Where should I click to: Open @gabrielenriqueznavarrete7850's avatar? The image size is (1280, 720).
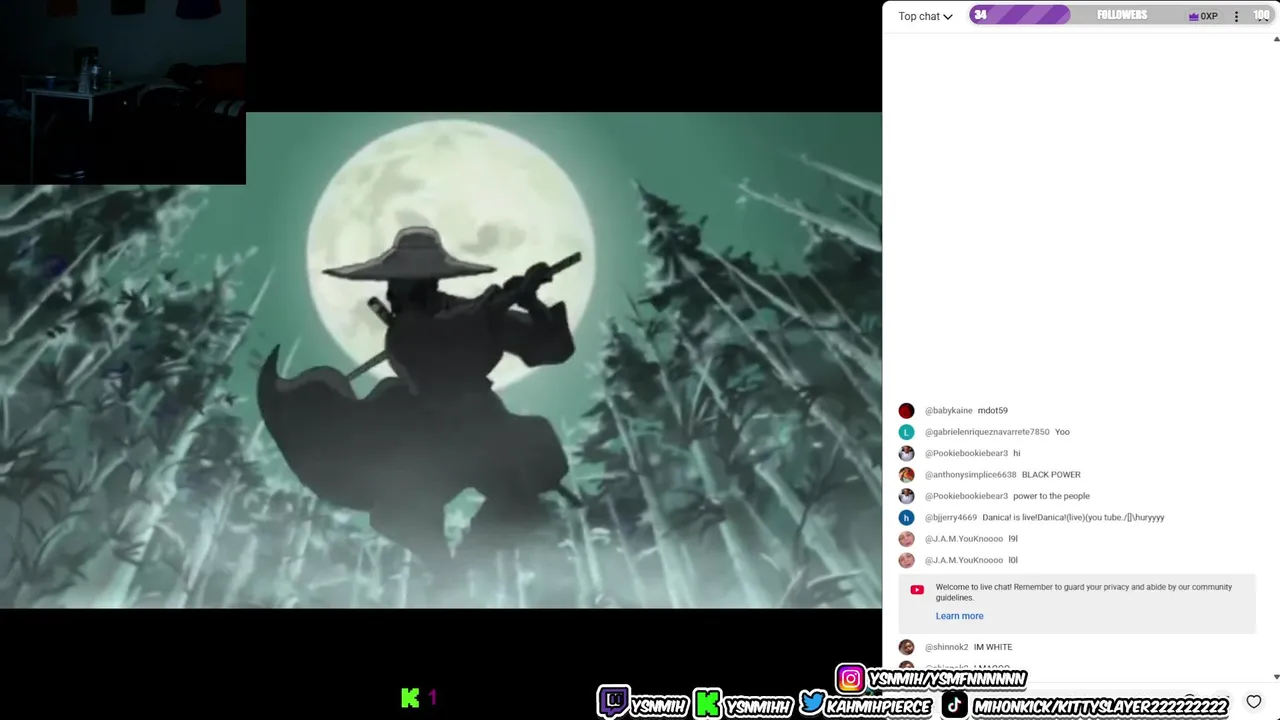click(906, 432)
